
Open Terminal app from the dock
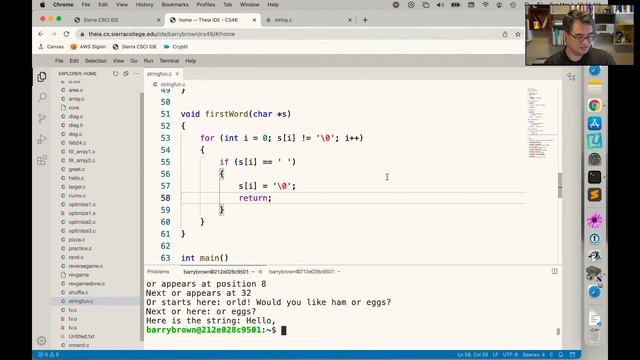(594, 177)
